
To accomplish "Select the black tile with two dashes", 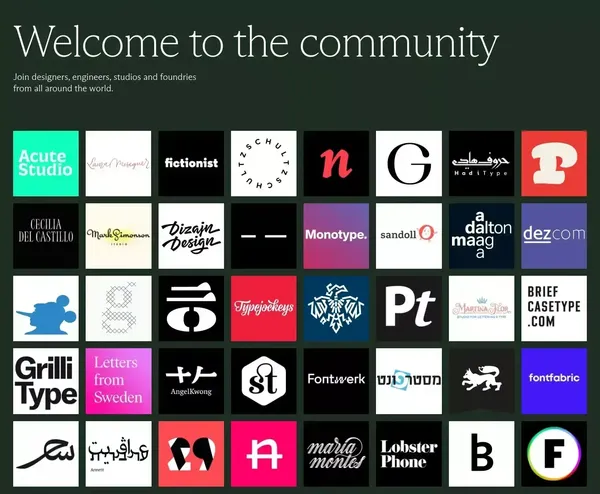I will 264,236.
